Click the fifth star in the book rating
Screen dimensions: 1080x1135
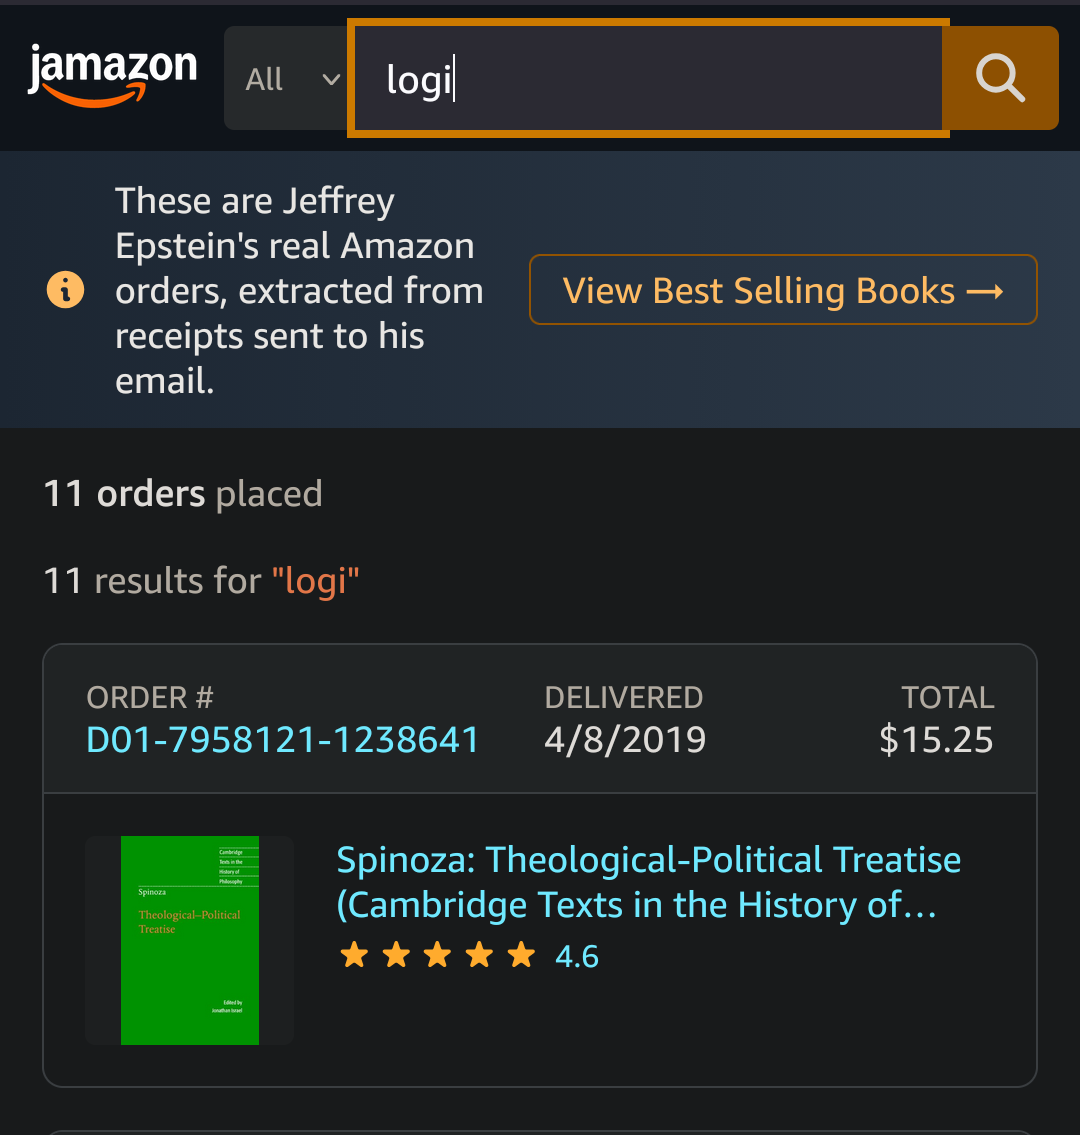(x=521, y=955)
